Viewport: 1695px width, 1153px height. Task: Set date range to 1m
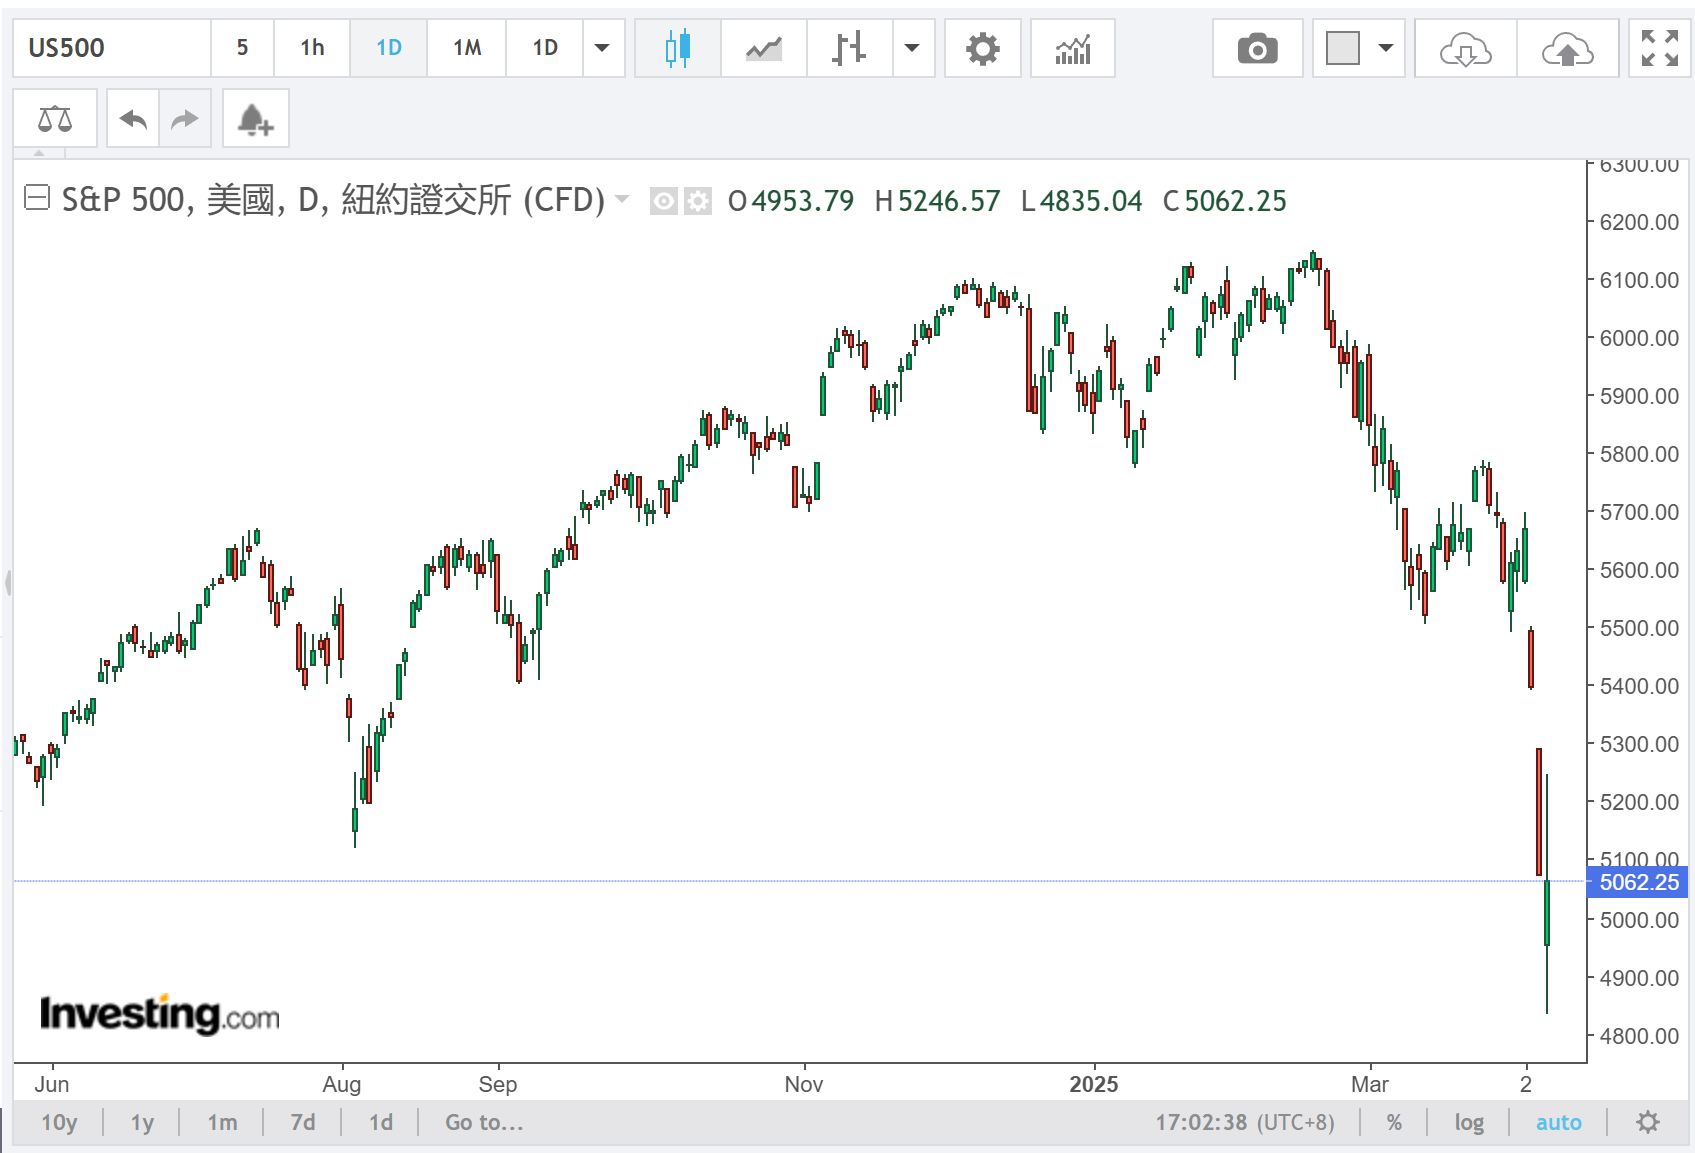[x=222, y=1122]
